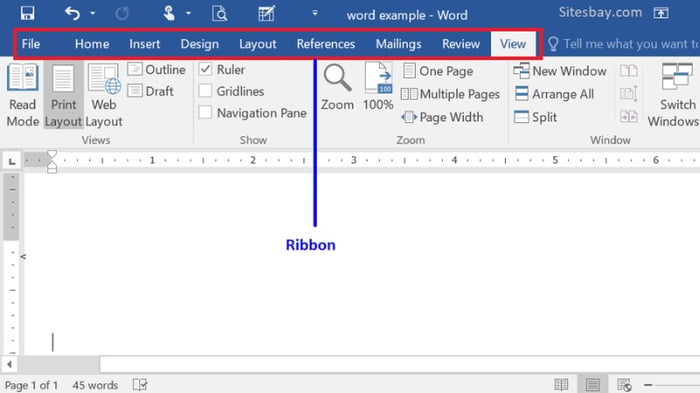Switch to the Home tab
The width and height of the screenshot is (700, 393).
click(x=92, y=44)
